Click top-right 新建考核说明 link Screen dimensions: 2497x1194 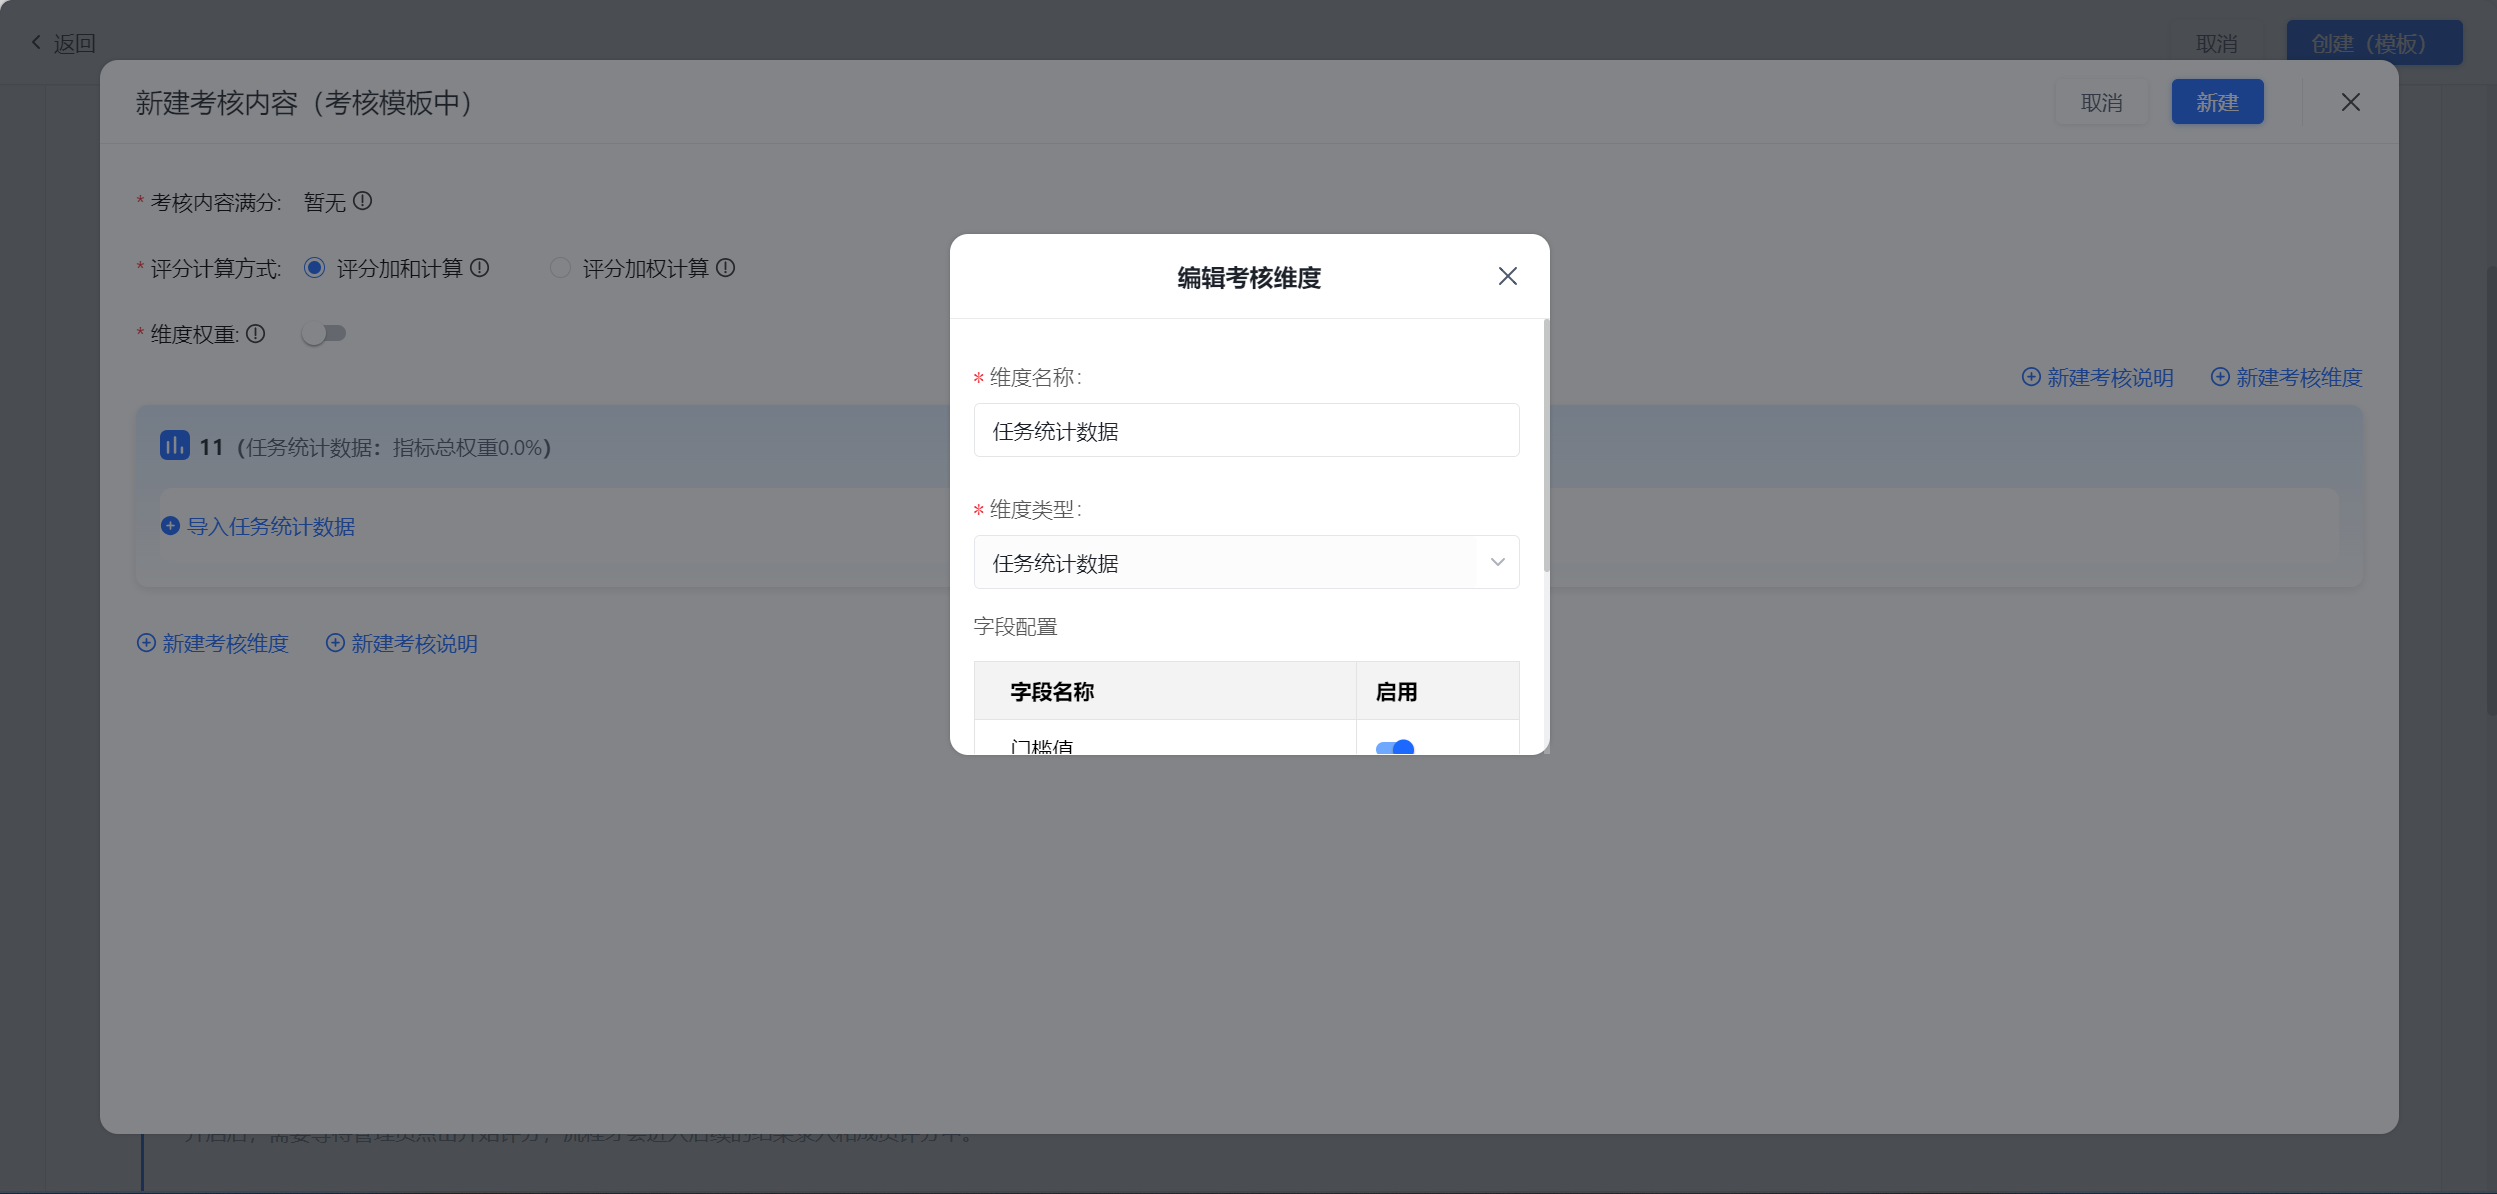coord(2097,377)
